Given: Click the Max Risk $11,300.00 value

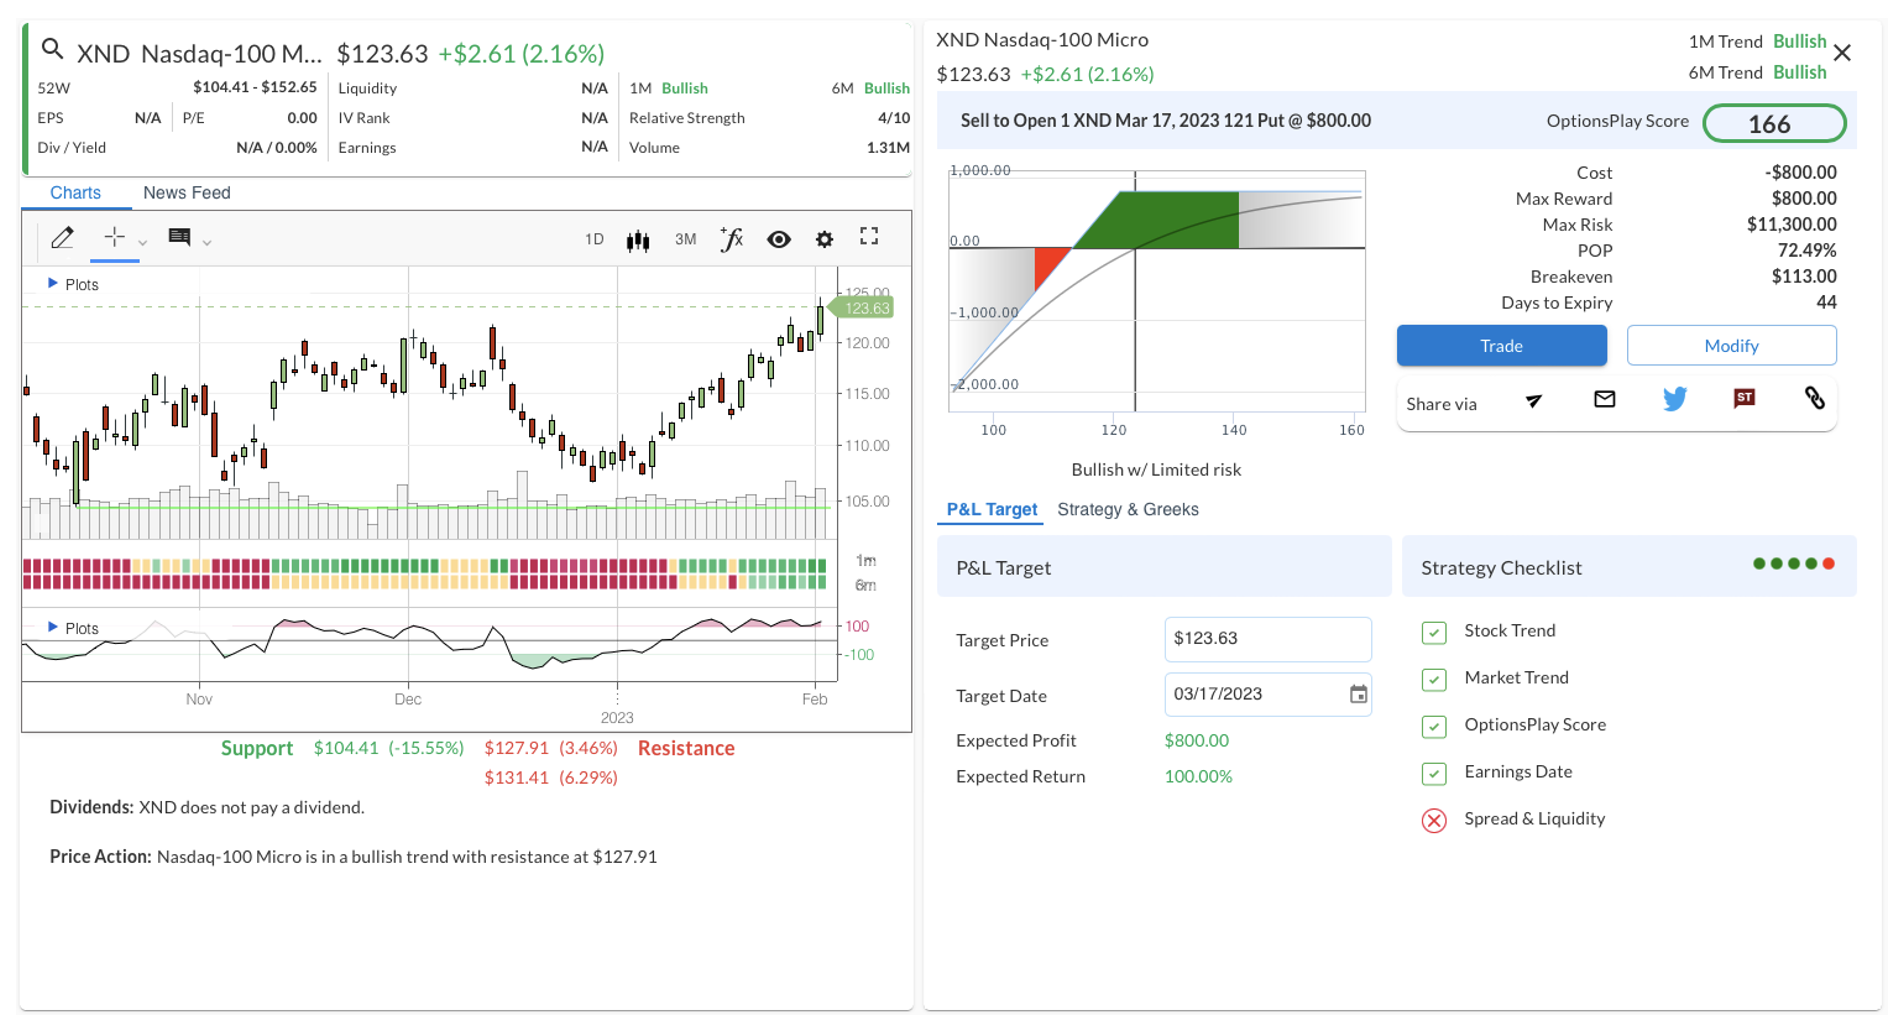Looking at the screenshot, I should click(x=1791, y=224).
